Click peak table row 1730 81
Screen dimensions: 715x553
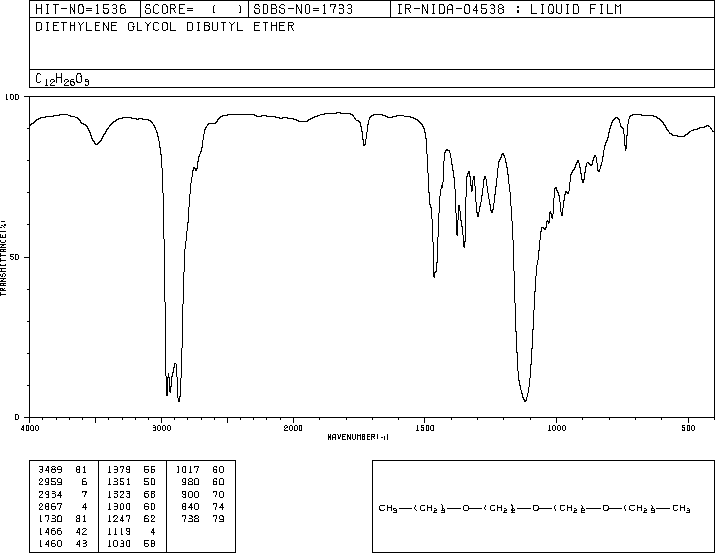tap(63, 519)
